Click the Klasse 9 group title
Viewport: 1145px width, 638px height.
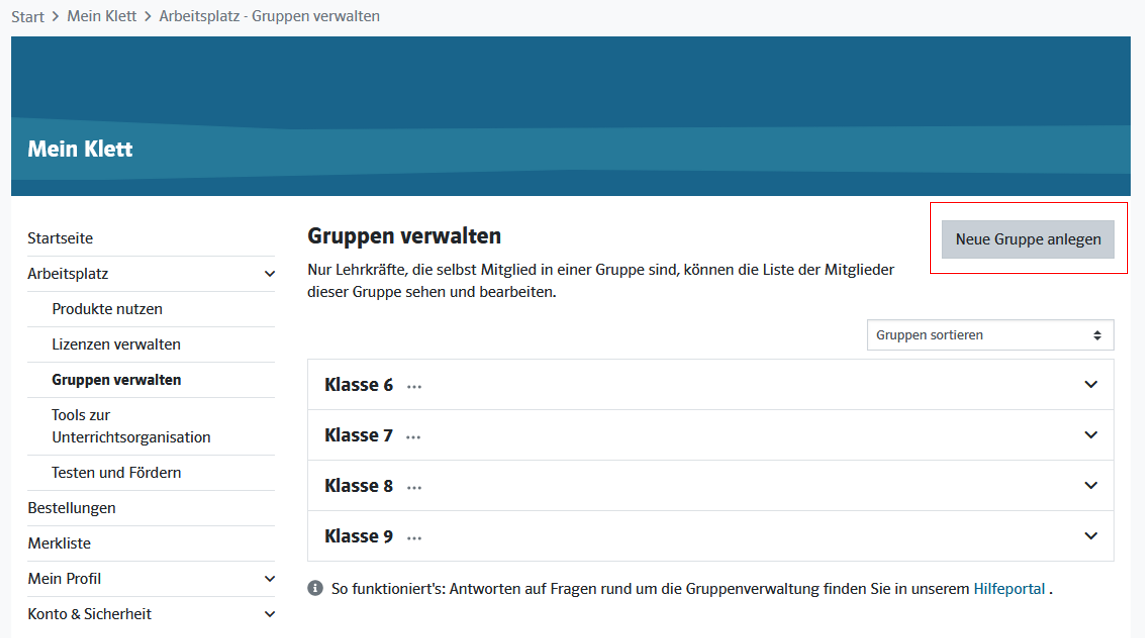(359, 536)
